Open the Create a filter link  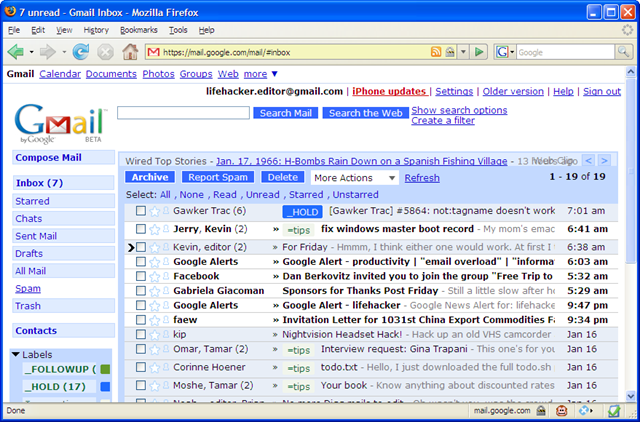click(443, 120)
